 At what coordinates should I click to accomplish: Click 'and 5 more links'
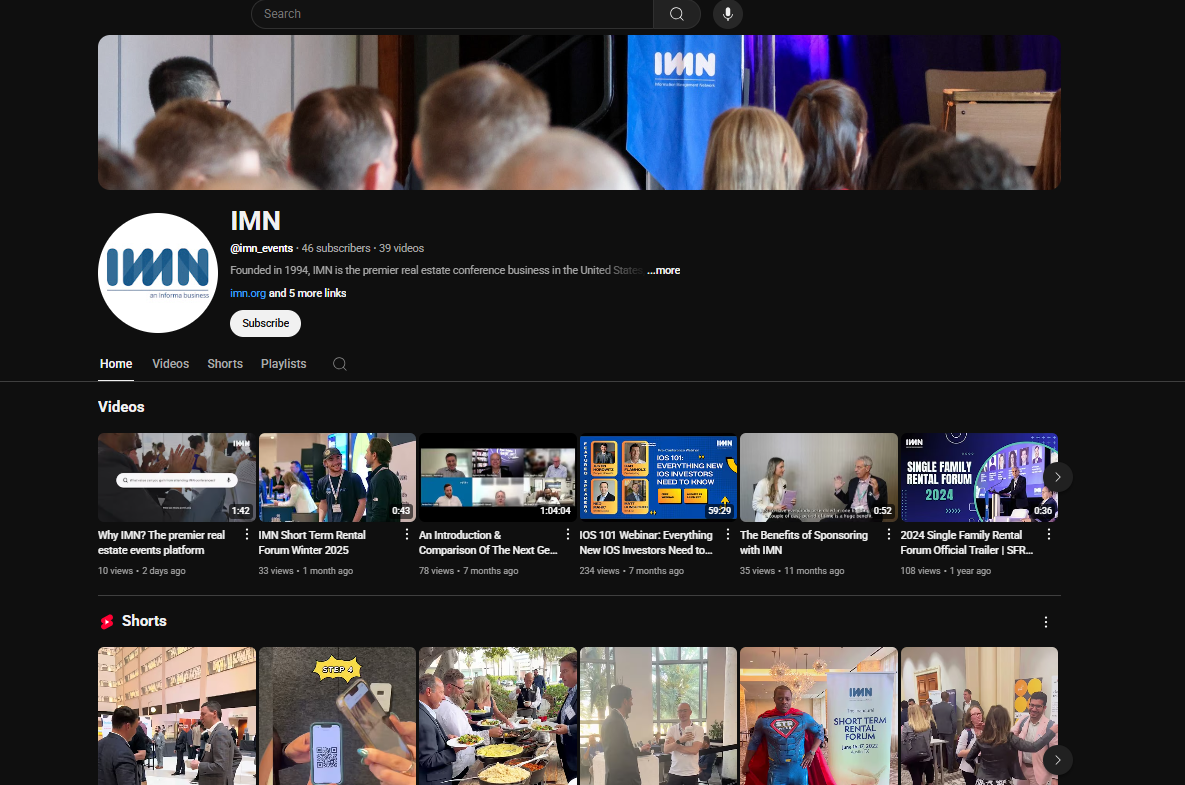click(x=307, y=293)
